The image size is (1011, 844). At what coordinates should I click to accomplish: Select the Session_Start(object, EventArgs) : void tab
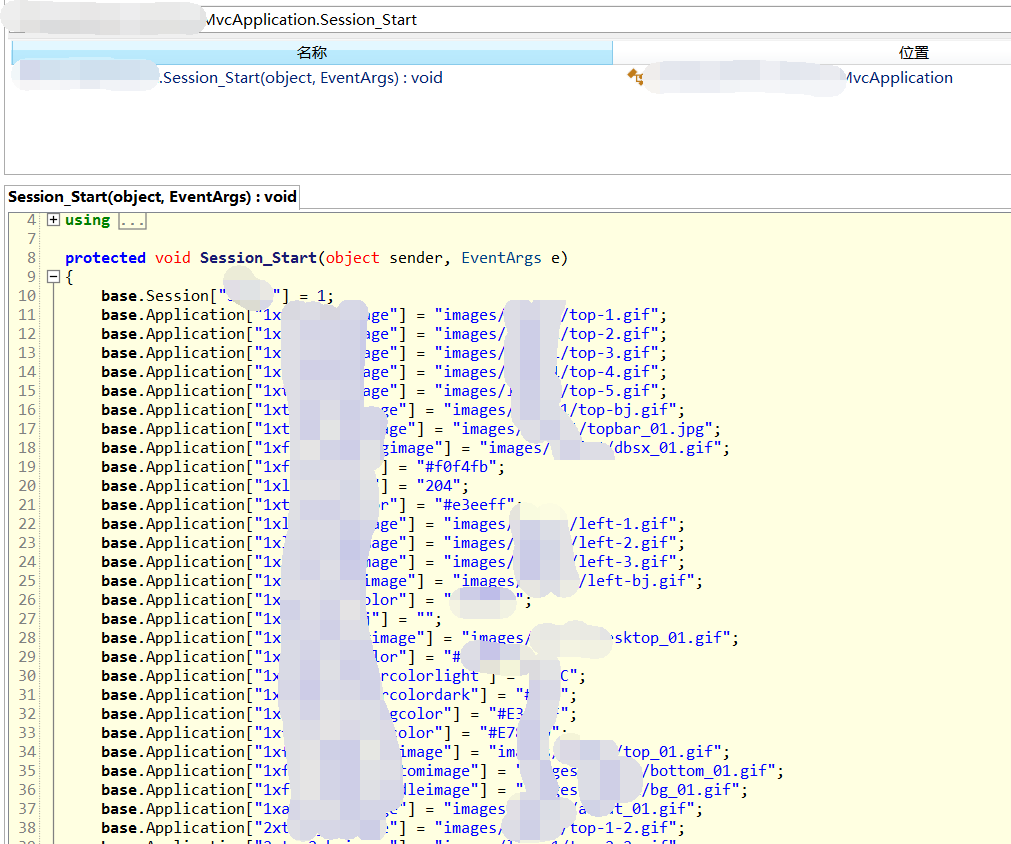pos(152,197)
